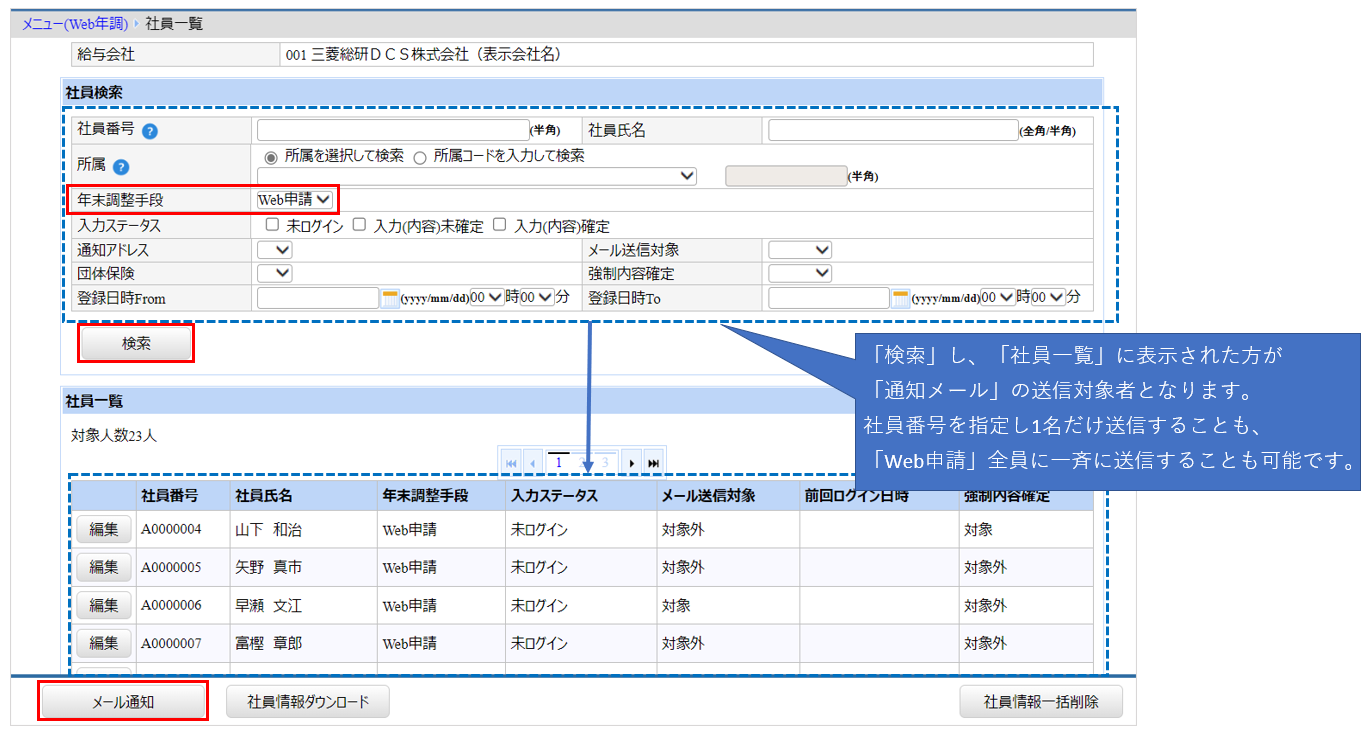Check the 入力(内容)未確定 box
The width and height of the screenshot is (1365, 730).
[359, 226]
